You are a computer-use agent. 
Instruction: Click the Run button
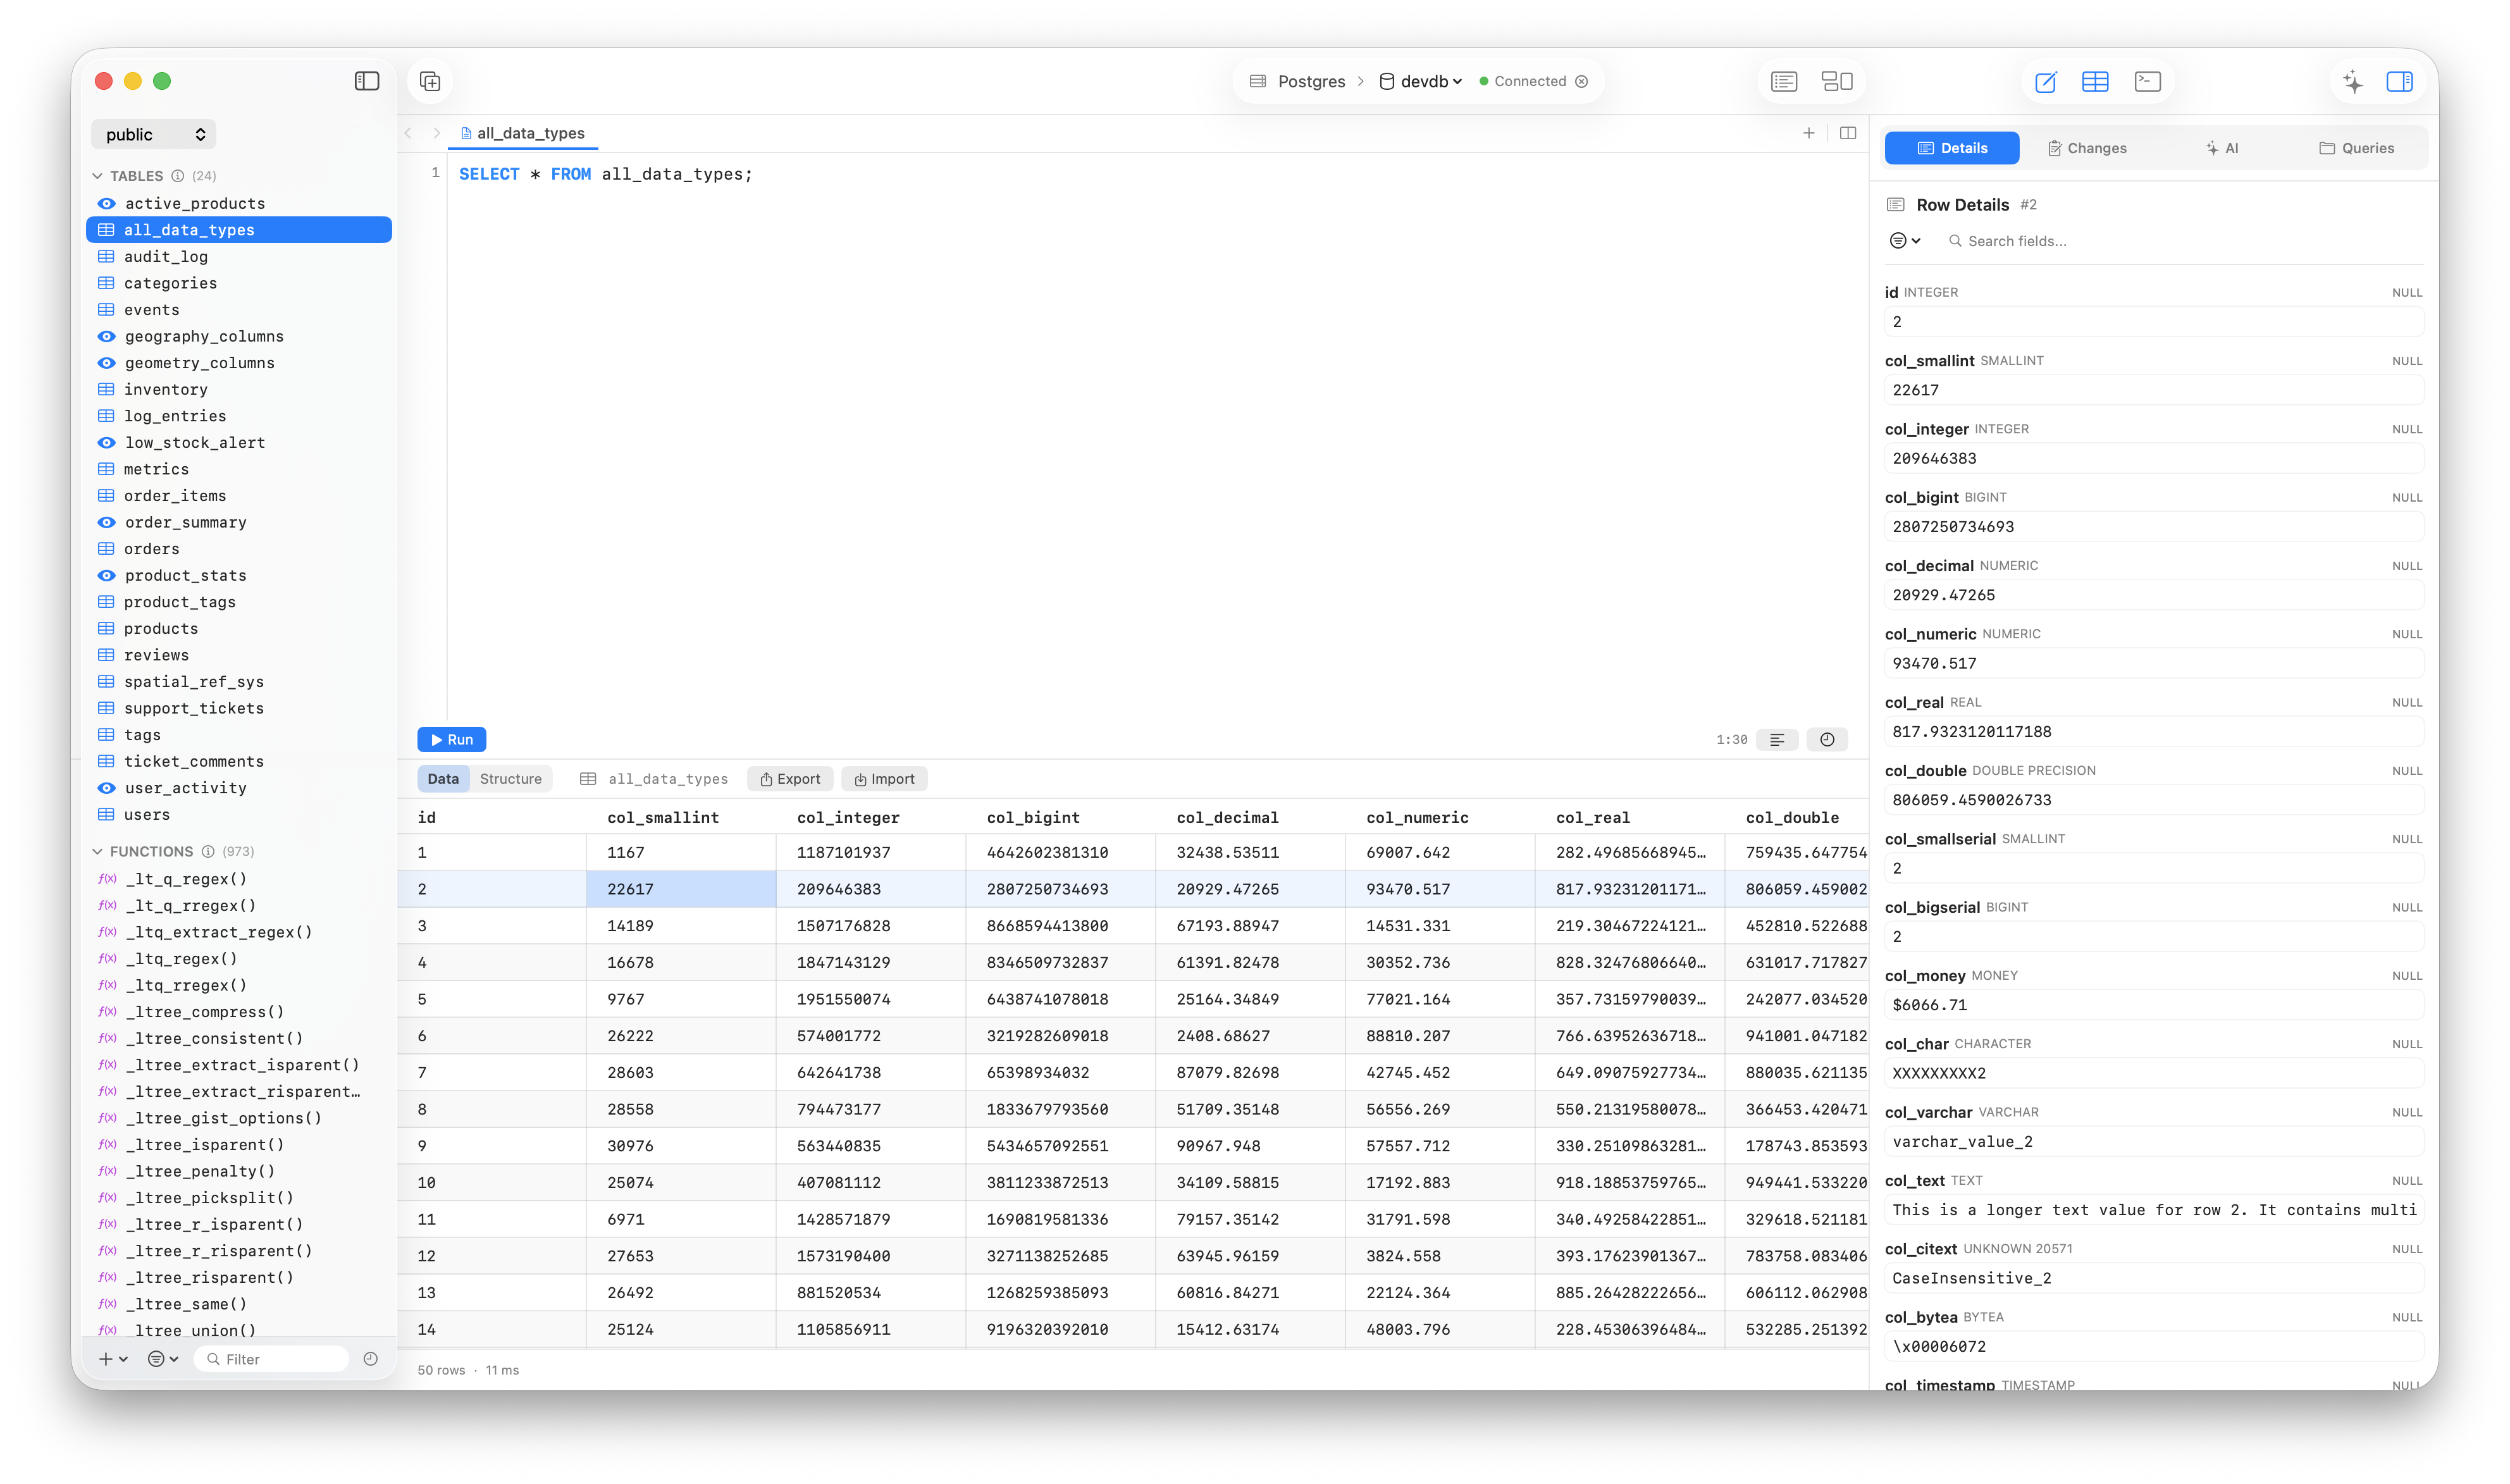point(453,739)
